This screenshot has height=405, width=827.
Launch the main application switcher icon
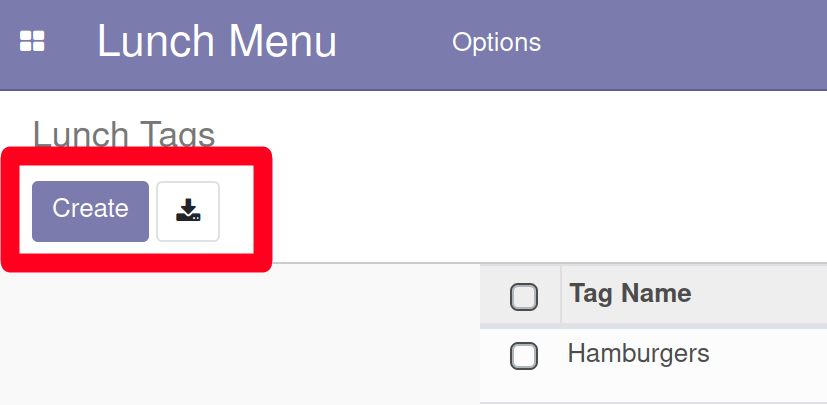(x=32, y=41)
